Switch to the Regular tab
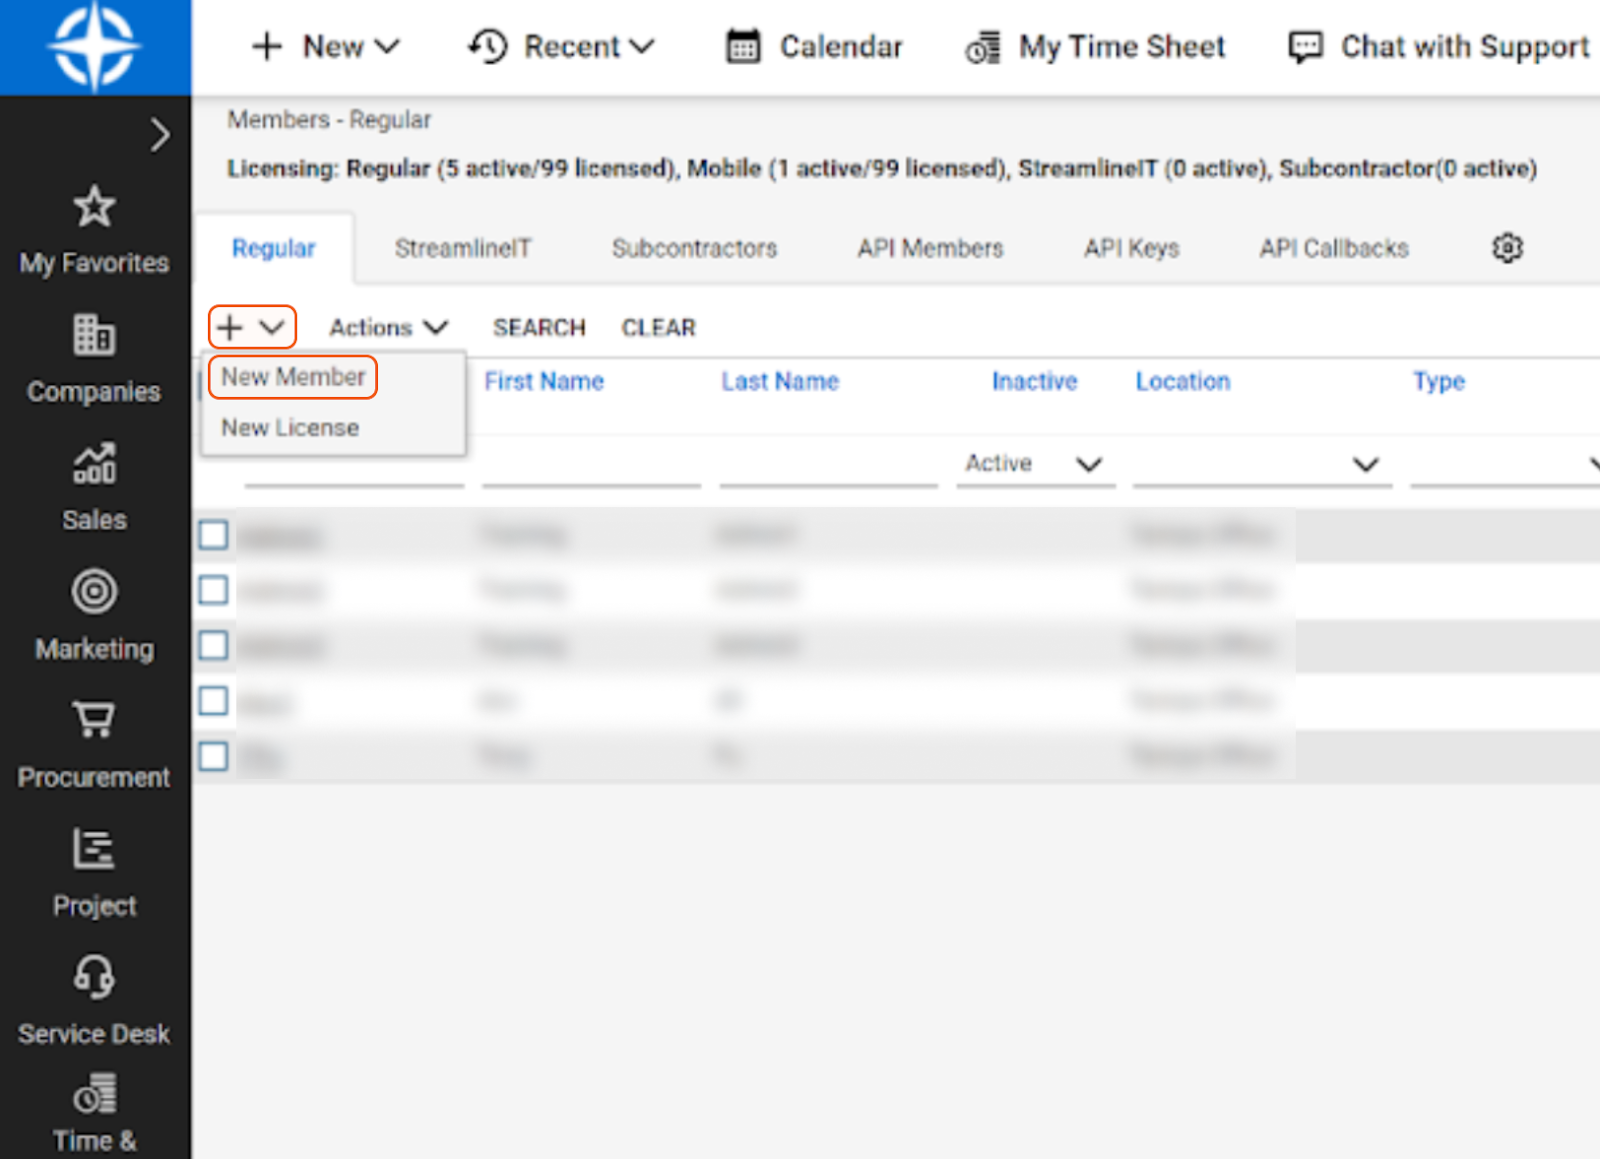This screenshot has width=1600, height=1159. (x=274, y=248)
